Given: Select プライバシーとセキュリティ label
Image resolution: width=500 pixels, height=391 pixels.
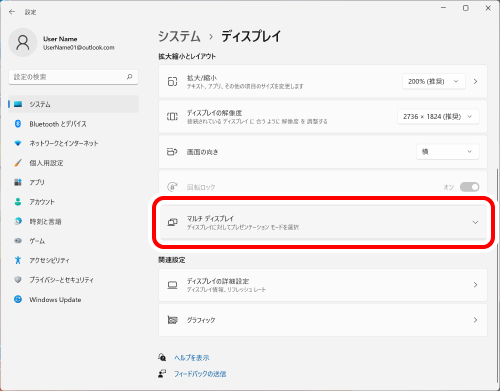Looking at the screenshot, I should 61,280.
